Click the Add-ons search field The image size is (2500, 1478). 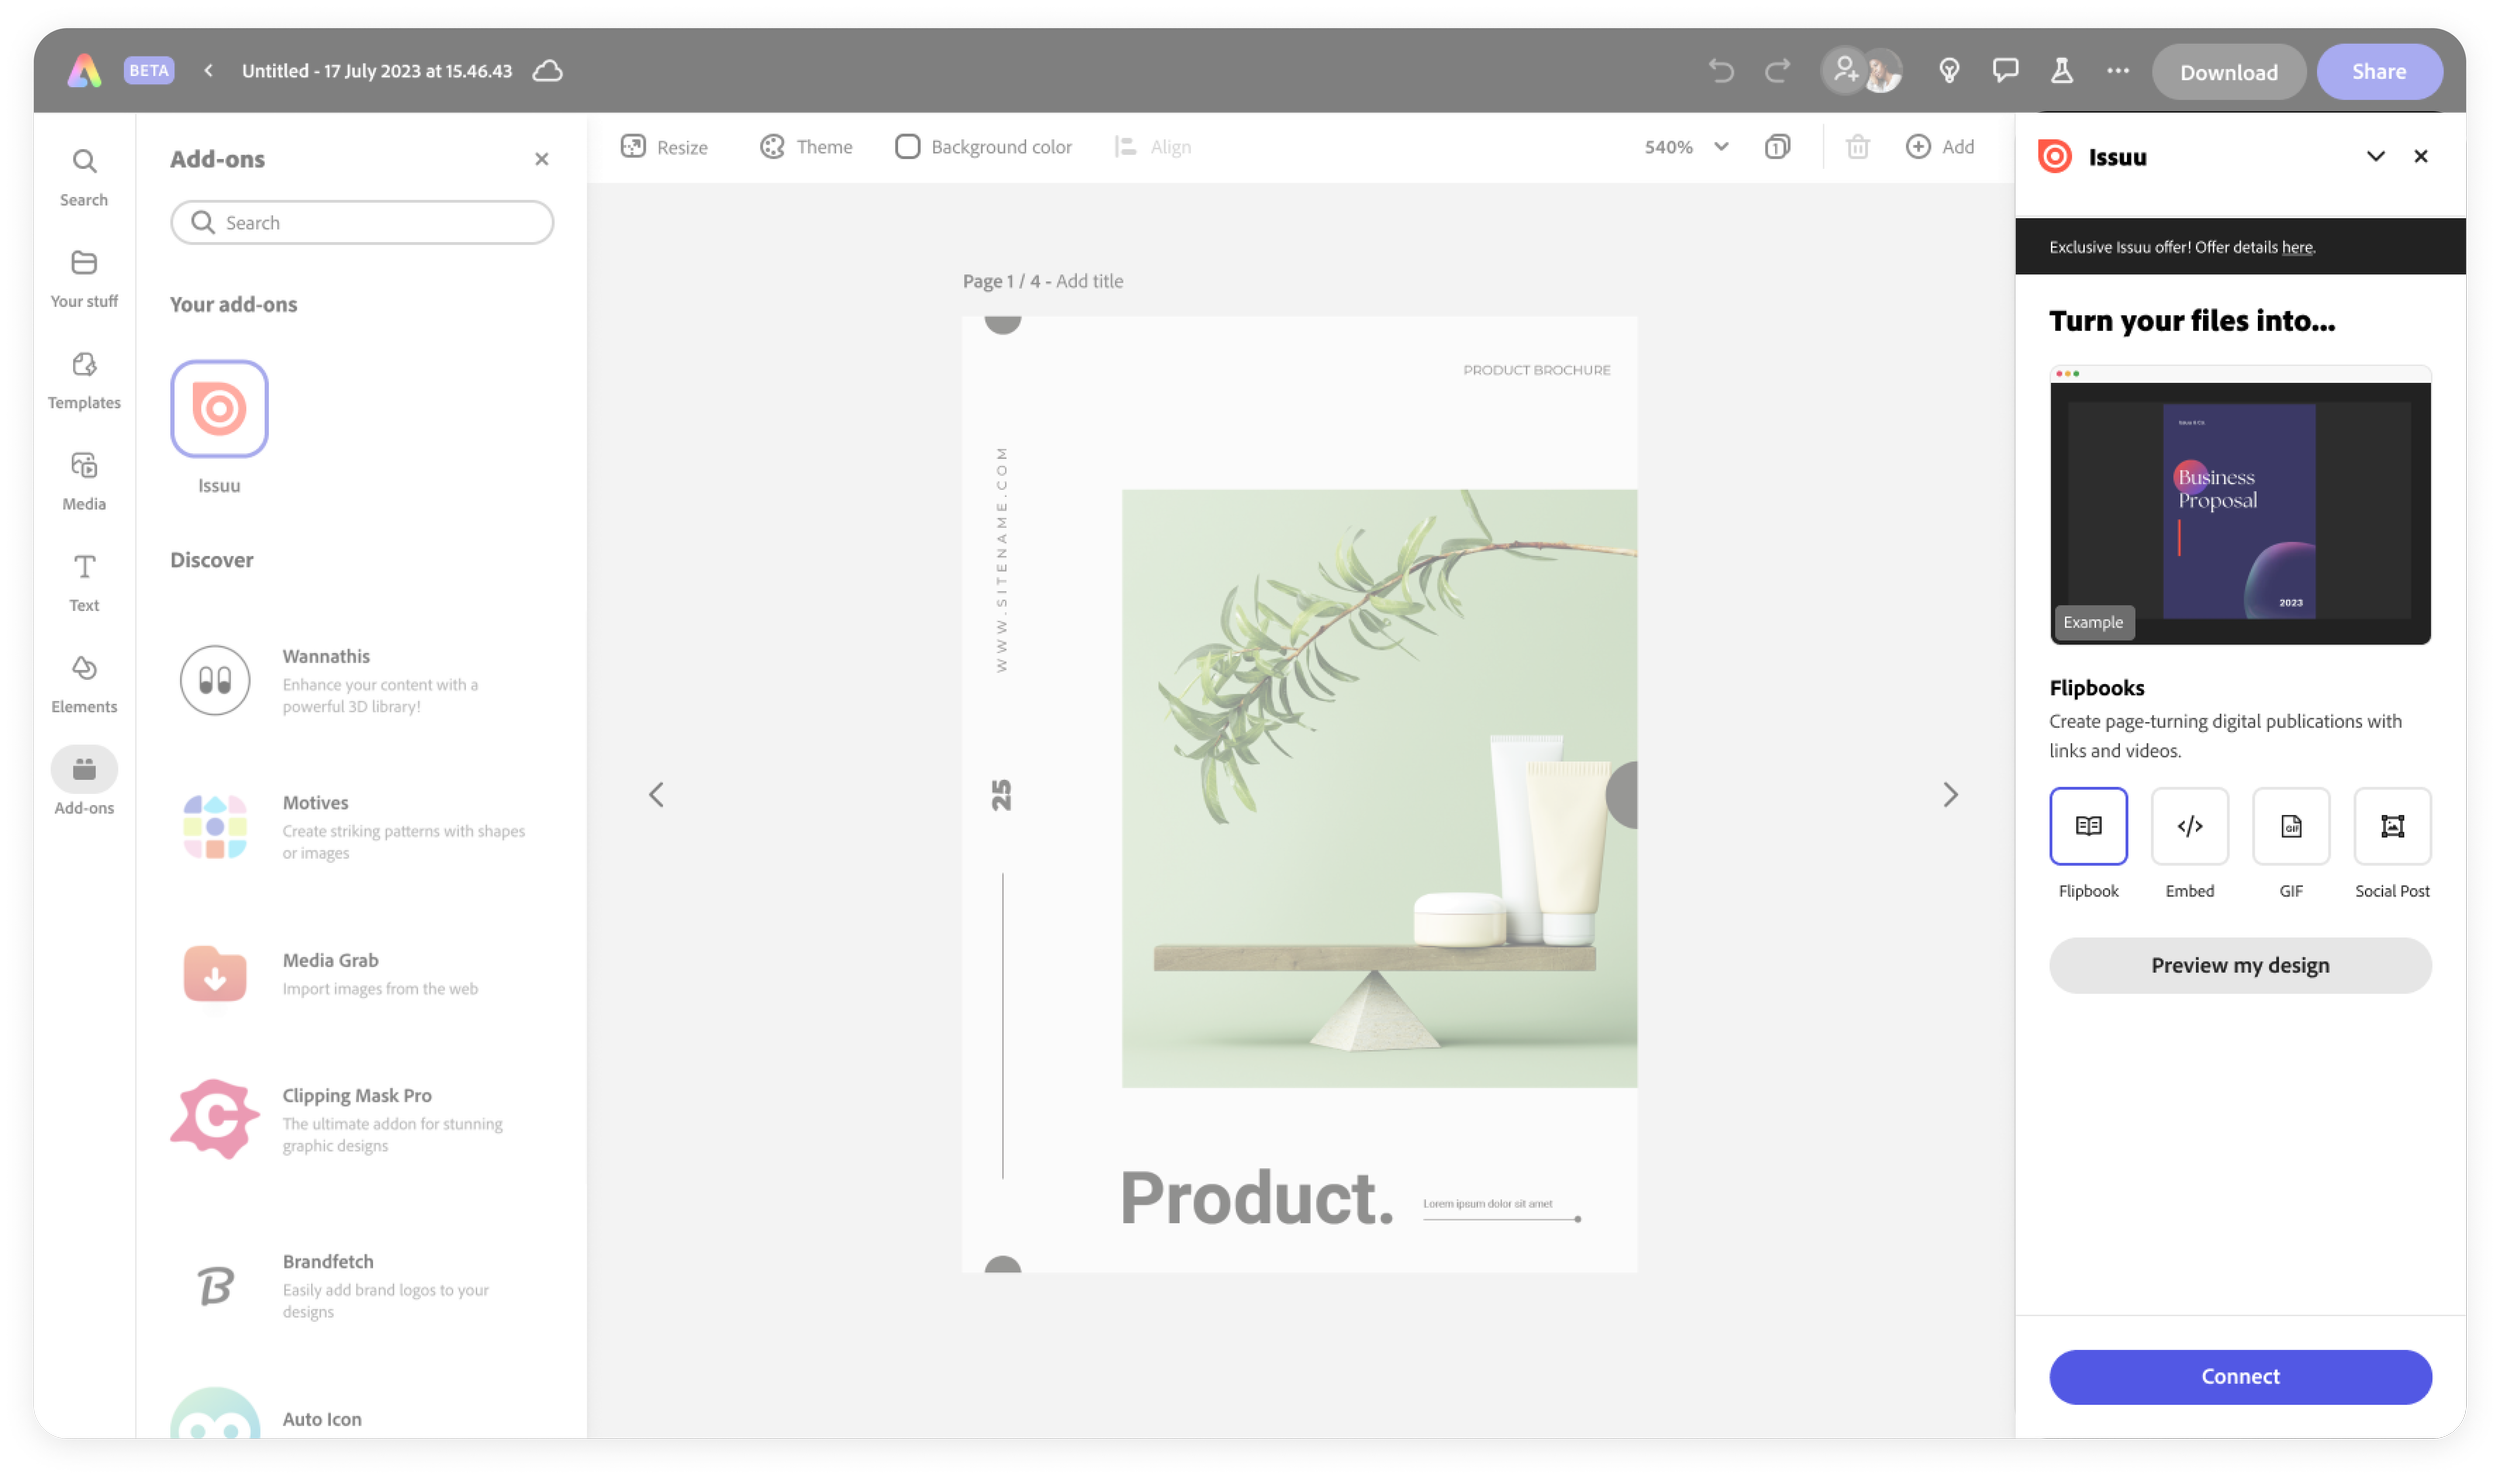[x=362, y=222]
